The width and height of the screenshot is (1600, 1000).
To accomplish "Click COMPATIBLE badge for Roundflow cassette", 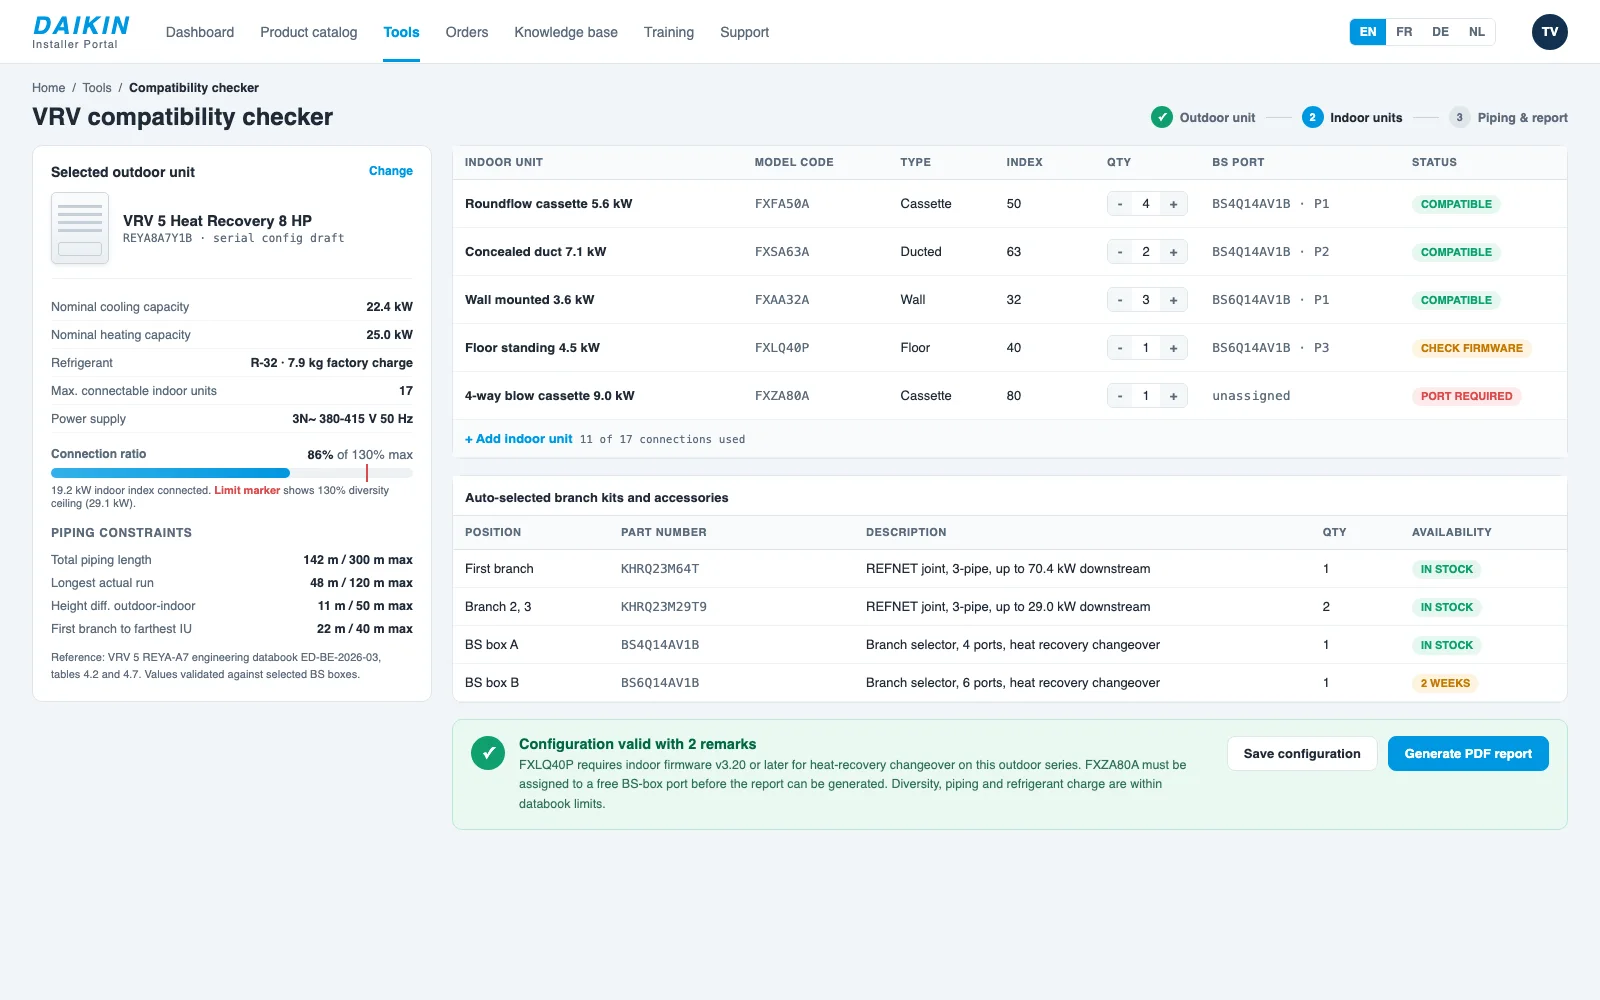I will [1456, 204].
